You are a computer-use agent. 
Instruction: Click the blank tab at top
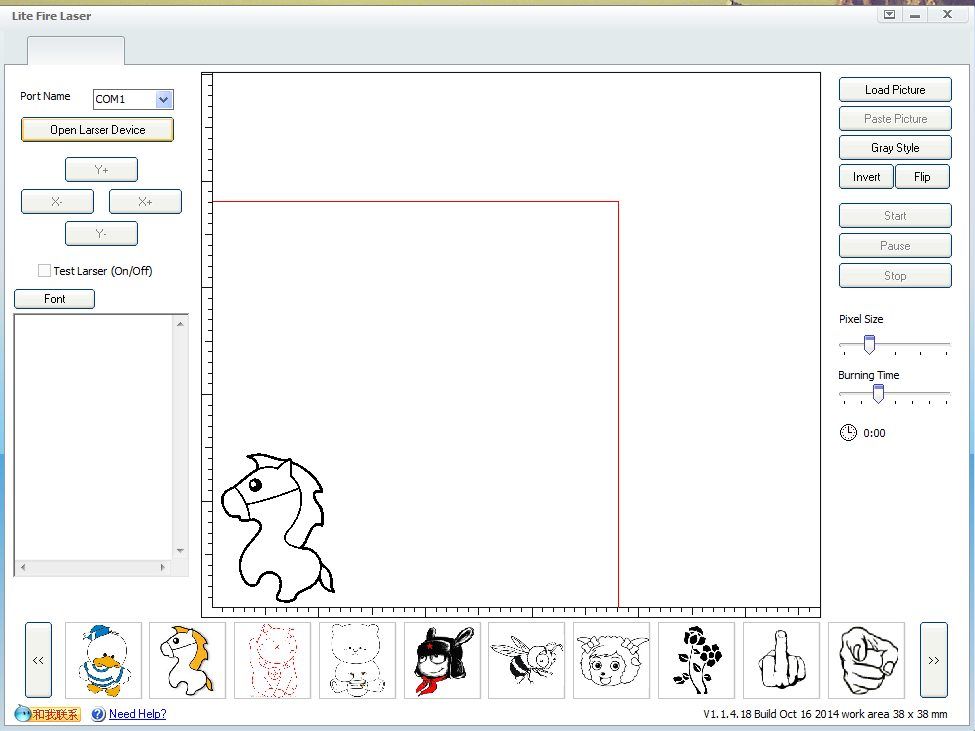(76, 51)
